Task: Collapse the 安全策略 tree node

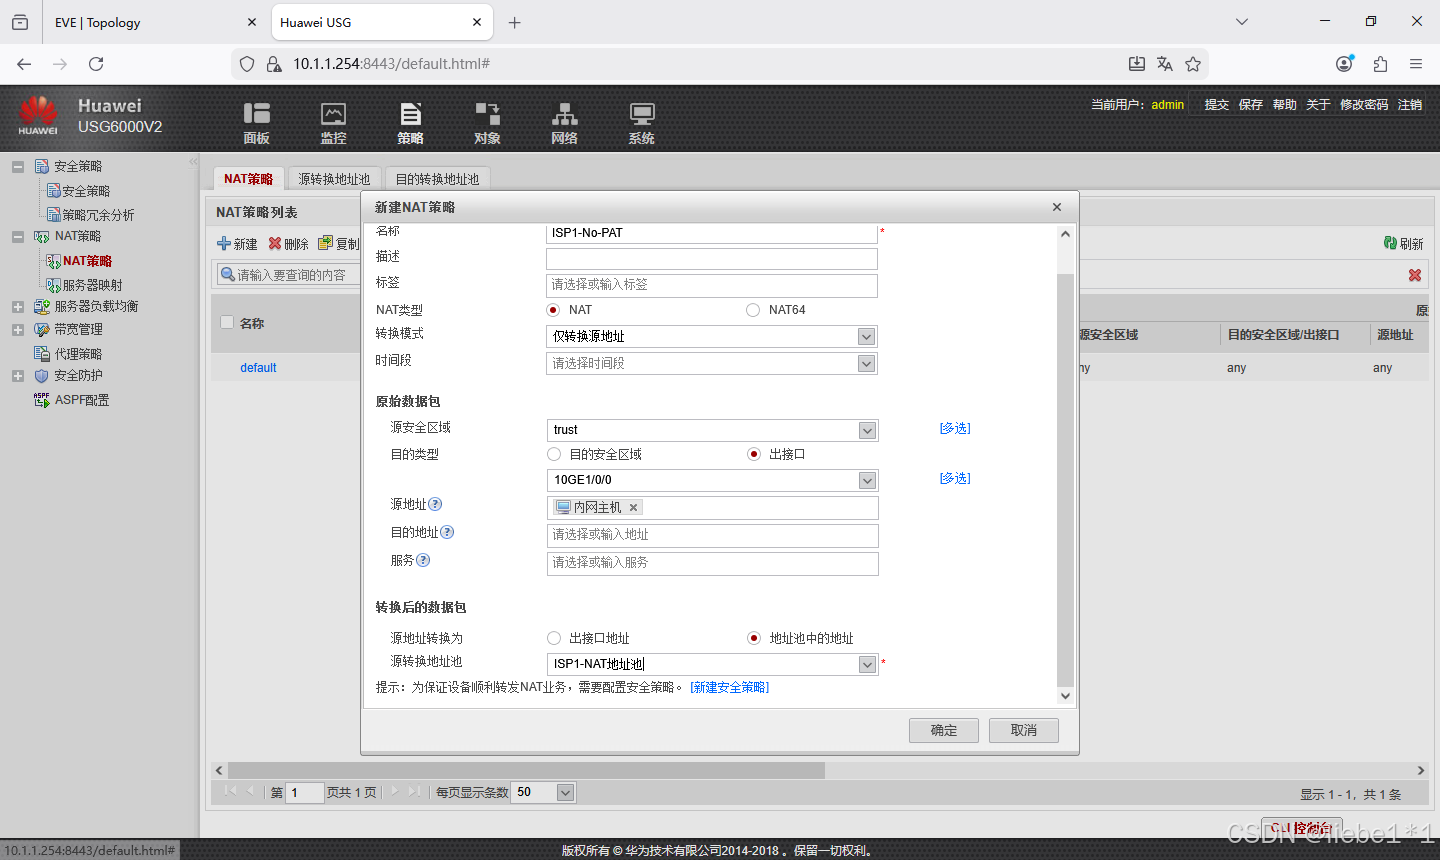Action: [18, 167]
